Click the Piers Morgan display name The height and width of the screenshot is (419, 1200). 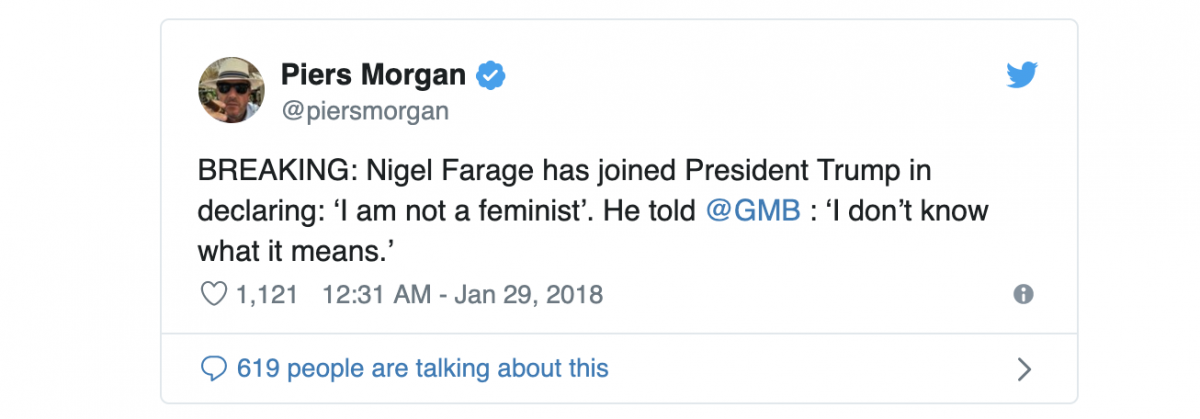pos(373,75)
